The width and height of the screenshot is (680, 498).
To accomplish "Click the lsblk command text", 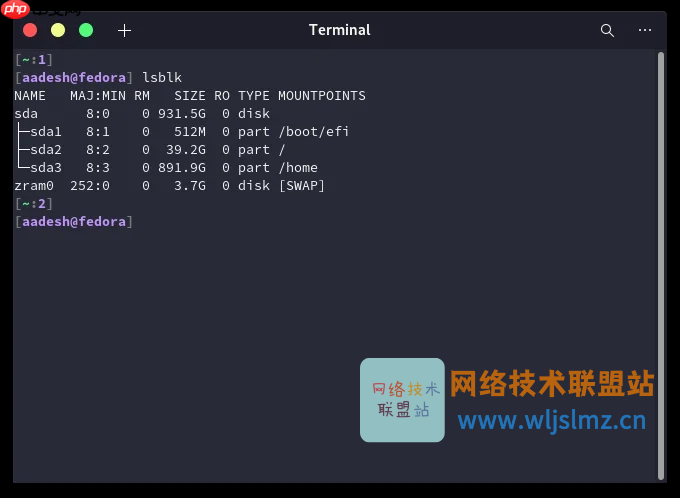I will pyautogui.click(x=162, y=78).
